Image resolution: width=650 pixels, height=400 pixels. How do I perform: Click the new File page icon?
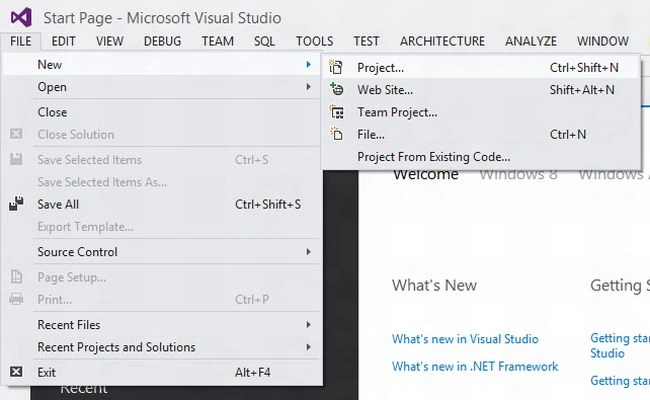pyautogui.click(x=336, y=134)
